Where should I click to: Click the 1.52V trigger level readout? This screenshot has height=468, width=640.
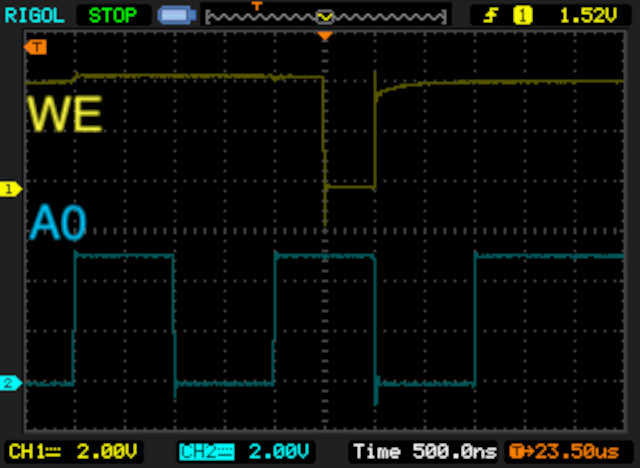[x=588, y=16]
